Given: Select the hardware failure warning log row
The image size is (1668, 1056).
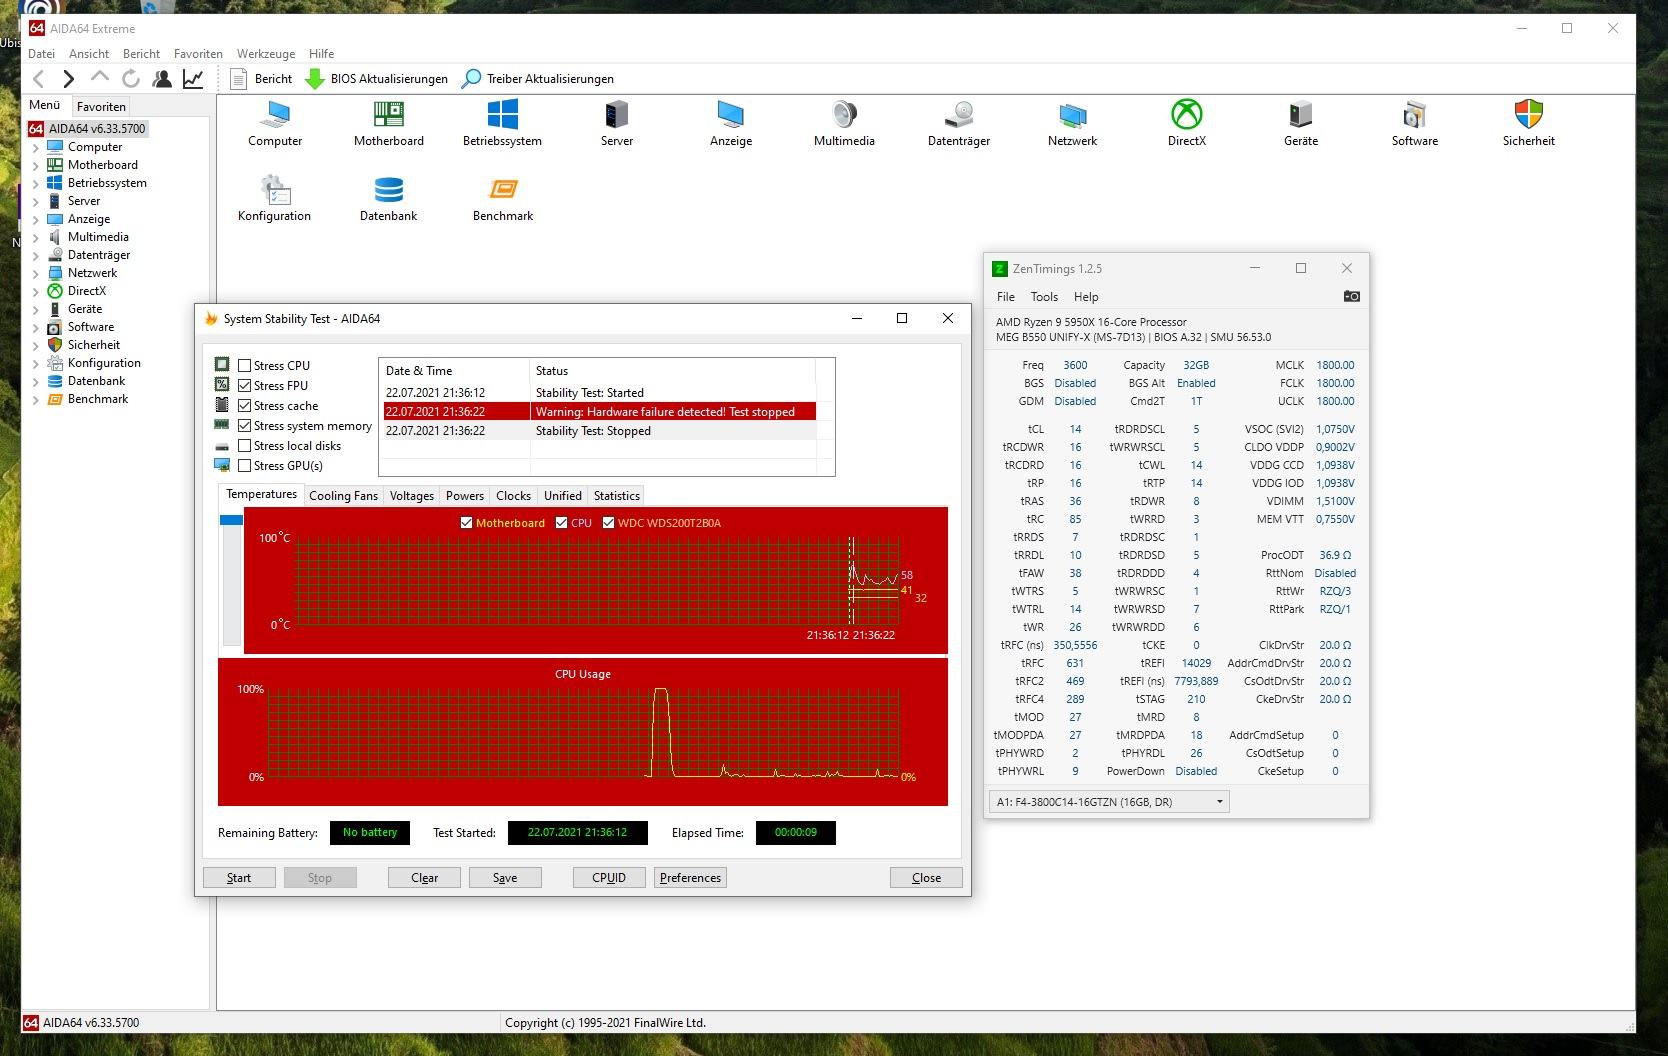Looking at the screenshot, I should click(x=600, y=412).
